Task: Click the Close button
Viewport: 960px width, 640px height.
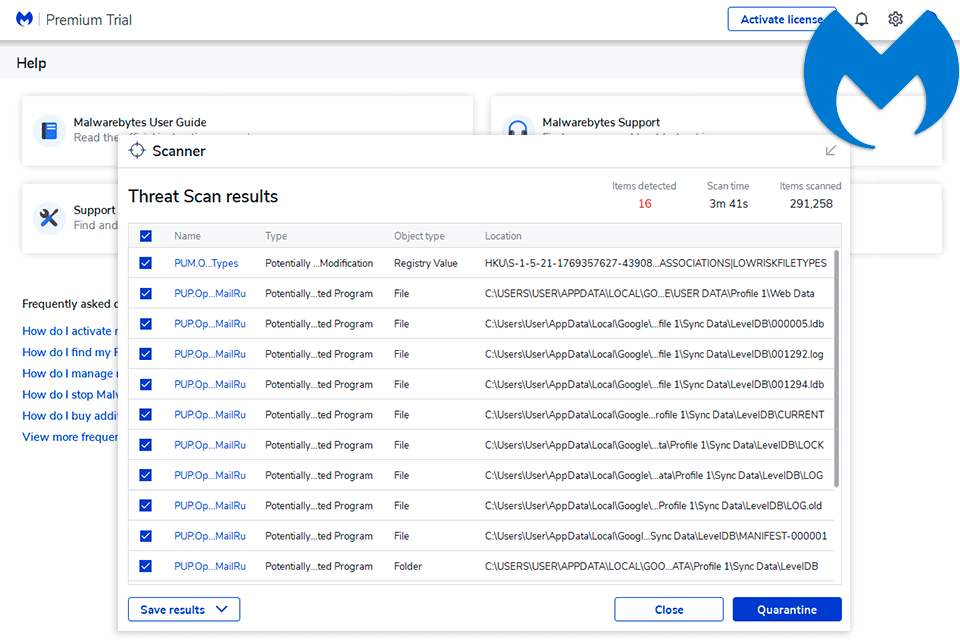Action: click(669, 609)
